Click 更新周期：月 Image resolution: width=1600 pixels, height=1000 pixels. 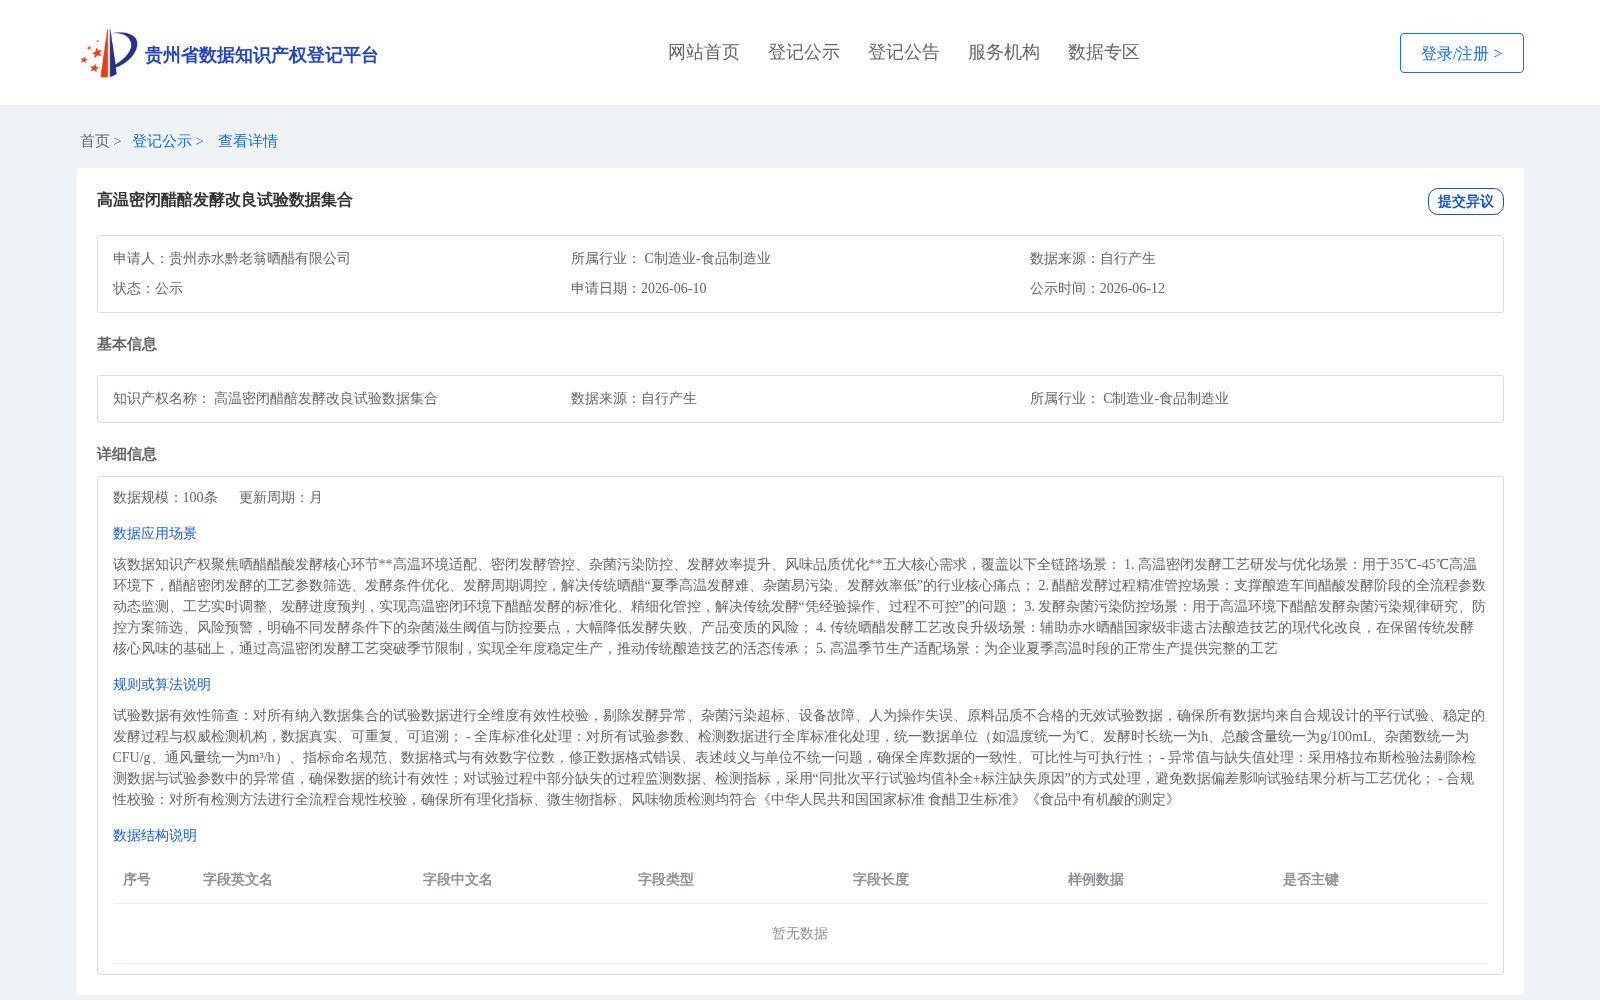(281, 497)
